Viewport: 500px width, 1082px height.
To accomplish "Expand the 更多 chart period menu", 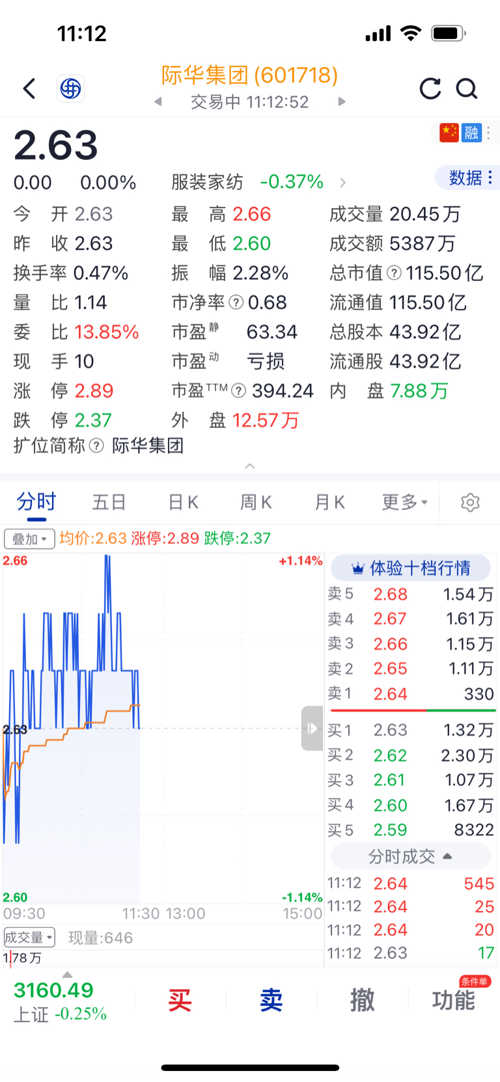I will tap(405, 502).
